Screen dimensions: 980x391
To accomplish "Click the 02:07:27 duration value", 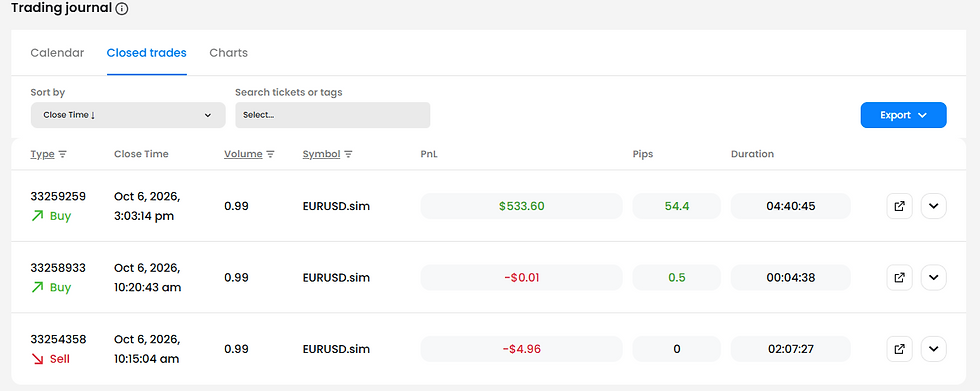I will [791, 349].
